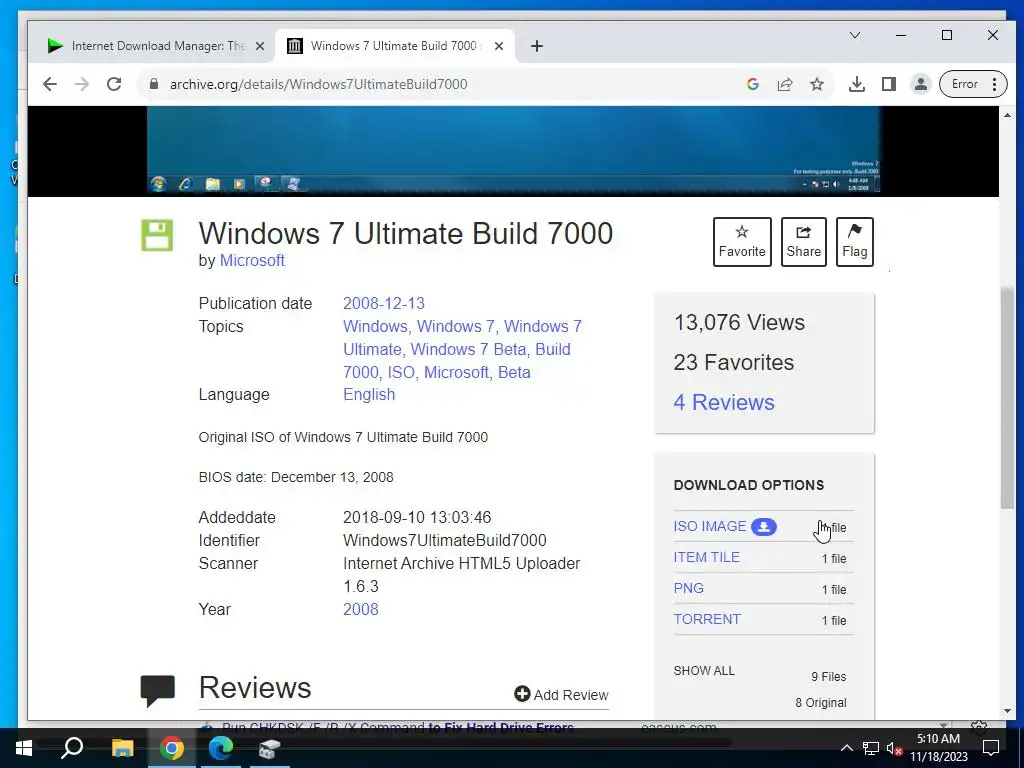This screenshot has height=768, width=1024.
Task: Open network status in system tray
Action: click(871, 748)
